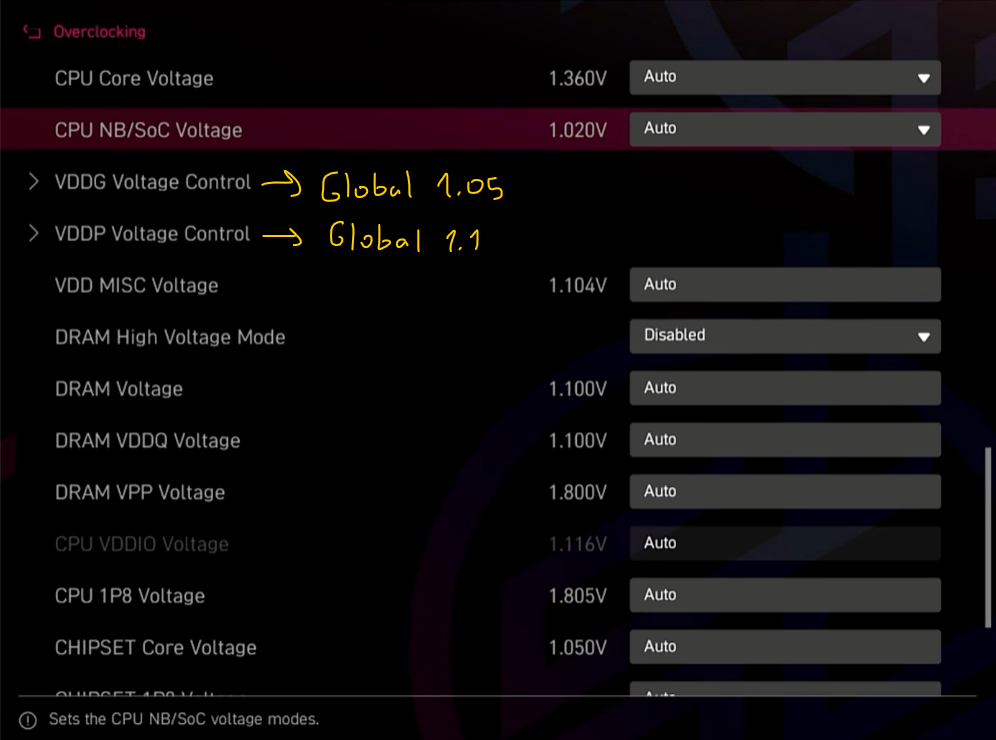
Task: Select the CPU 1P8 Voltage label
Action: pos(130,596)
